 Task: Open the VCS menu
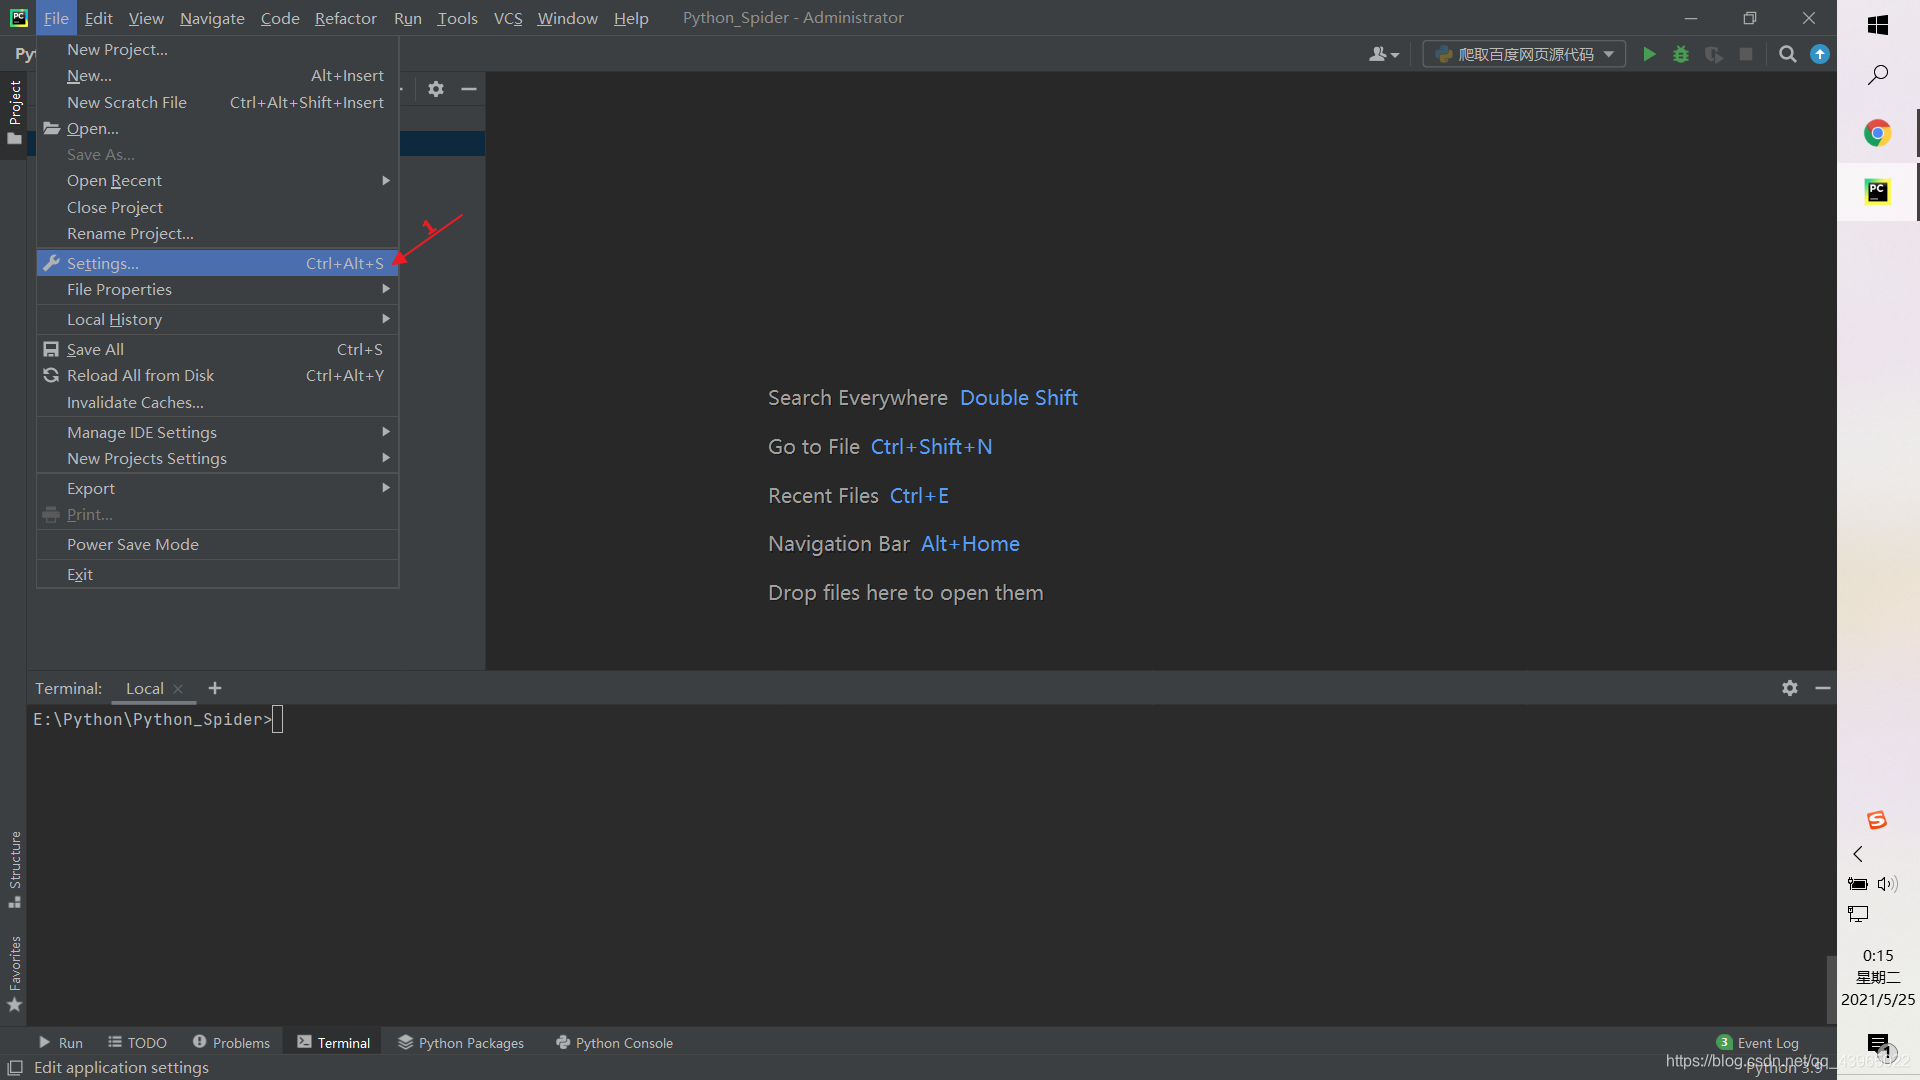pos(508,18)
